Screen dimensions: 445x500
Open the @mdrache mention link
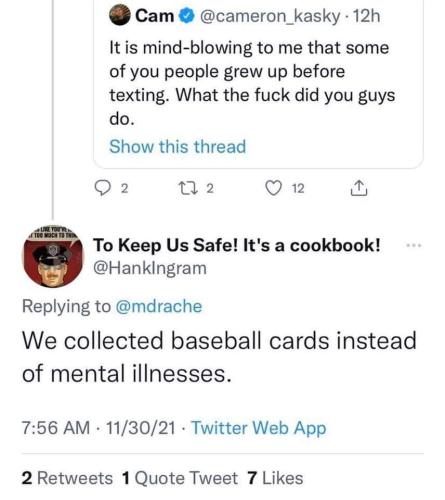(159, 306)
